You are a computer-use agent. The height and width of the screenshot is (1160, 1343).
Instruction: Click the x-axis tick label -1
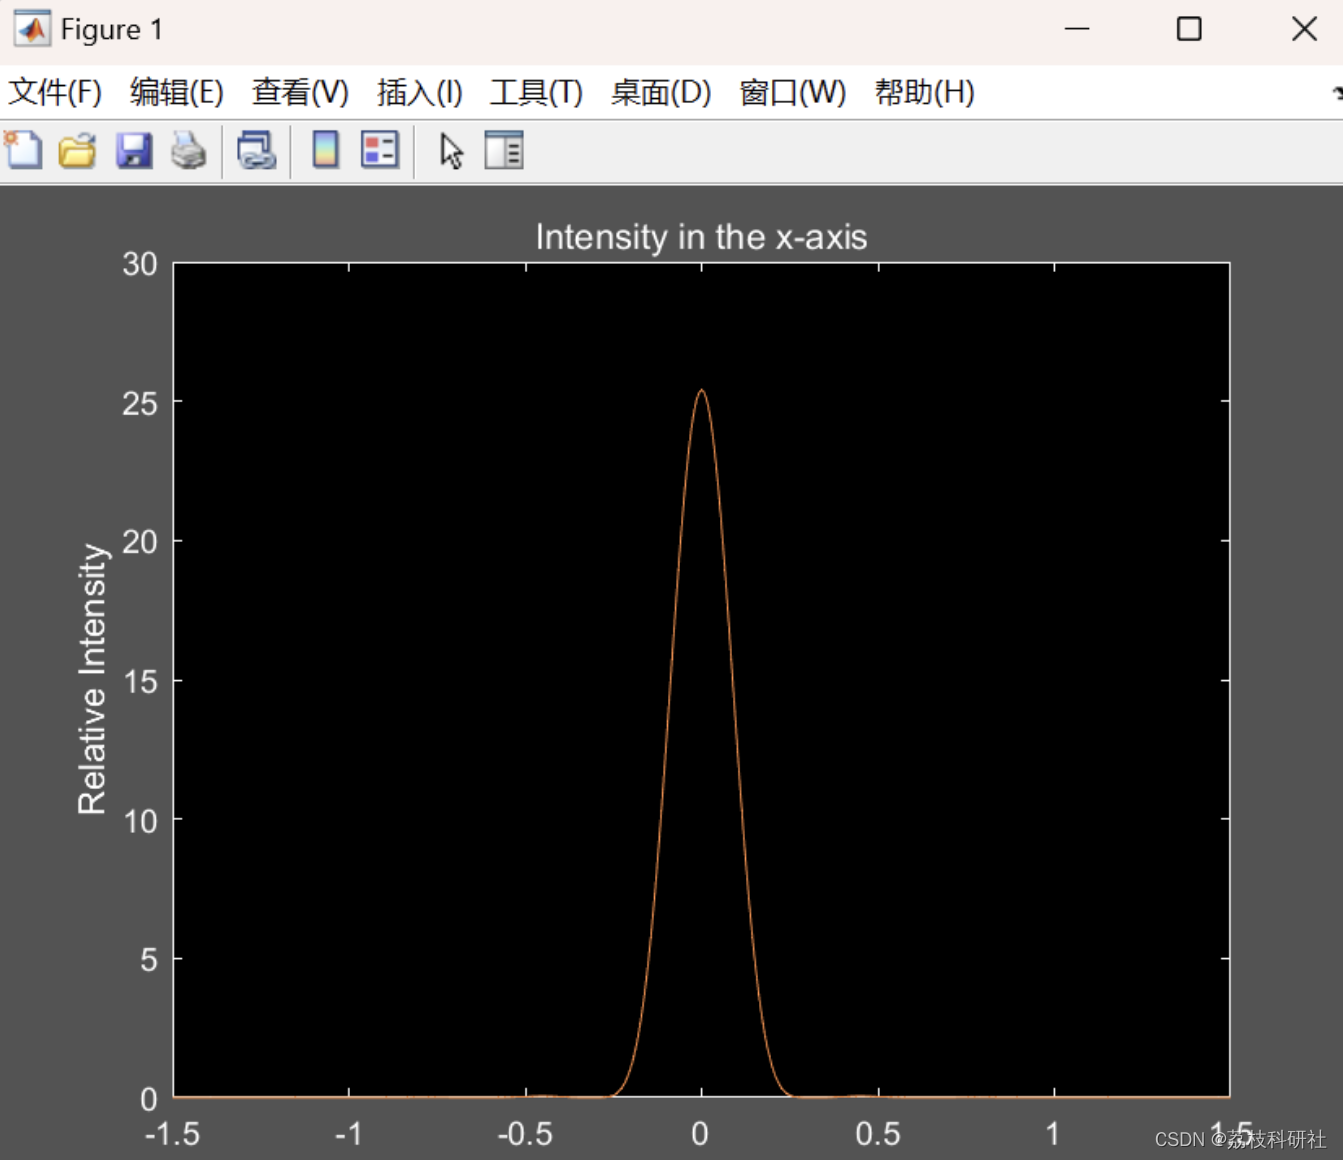(x=349, y=1134)
